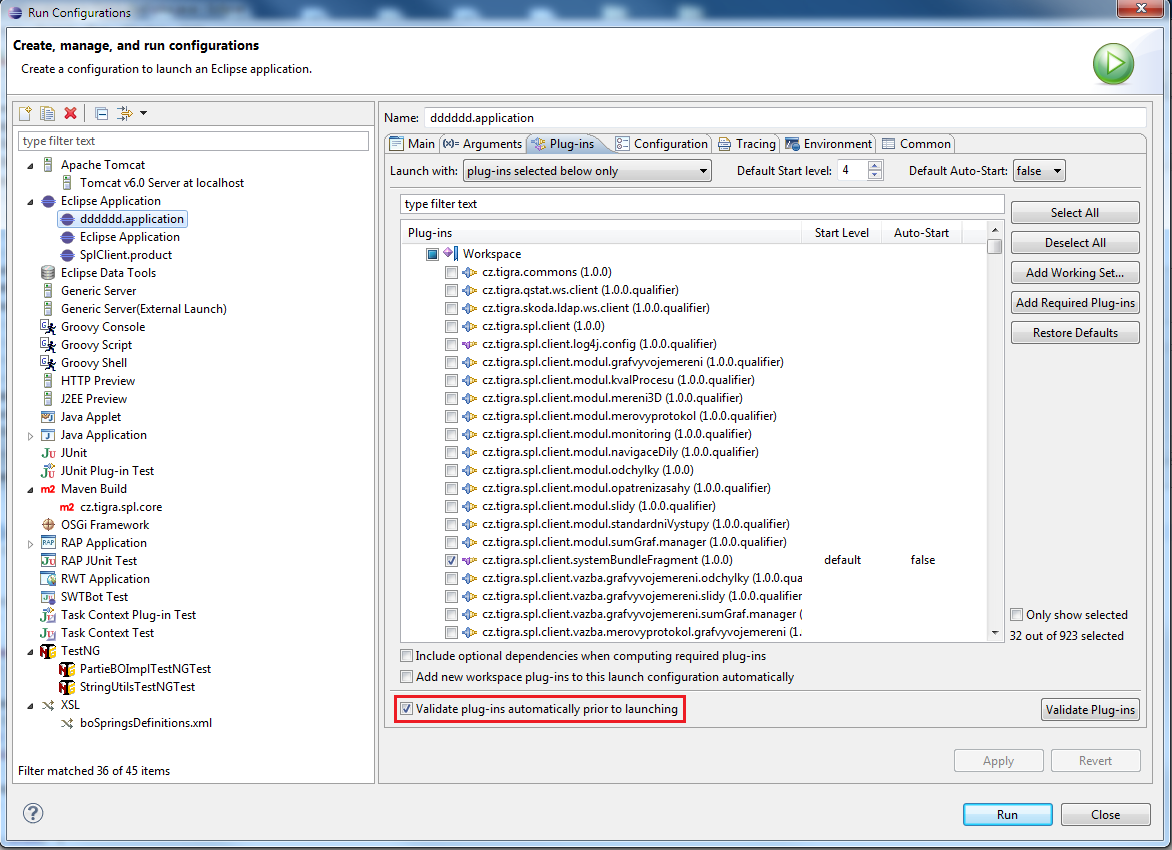Open the boSpringsDefinitions.xml XSL configuration
Viewport: 1172px width, 850px height.
pyautogui.click(x=146, y=723)
